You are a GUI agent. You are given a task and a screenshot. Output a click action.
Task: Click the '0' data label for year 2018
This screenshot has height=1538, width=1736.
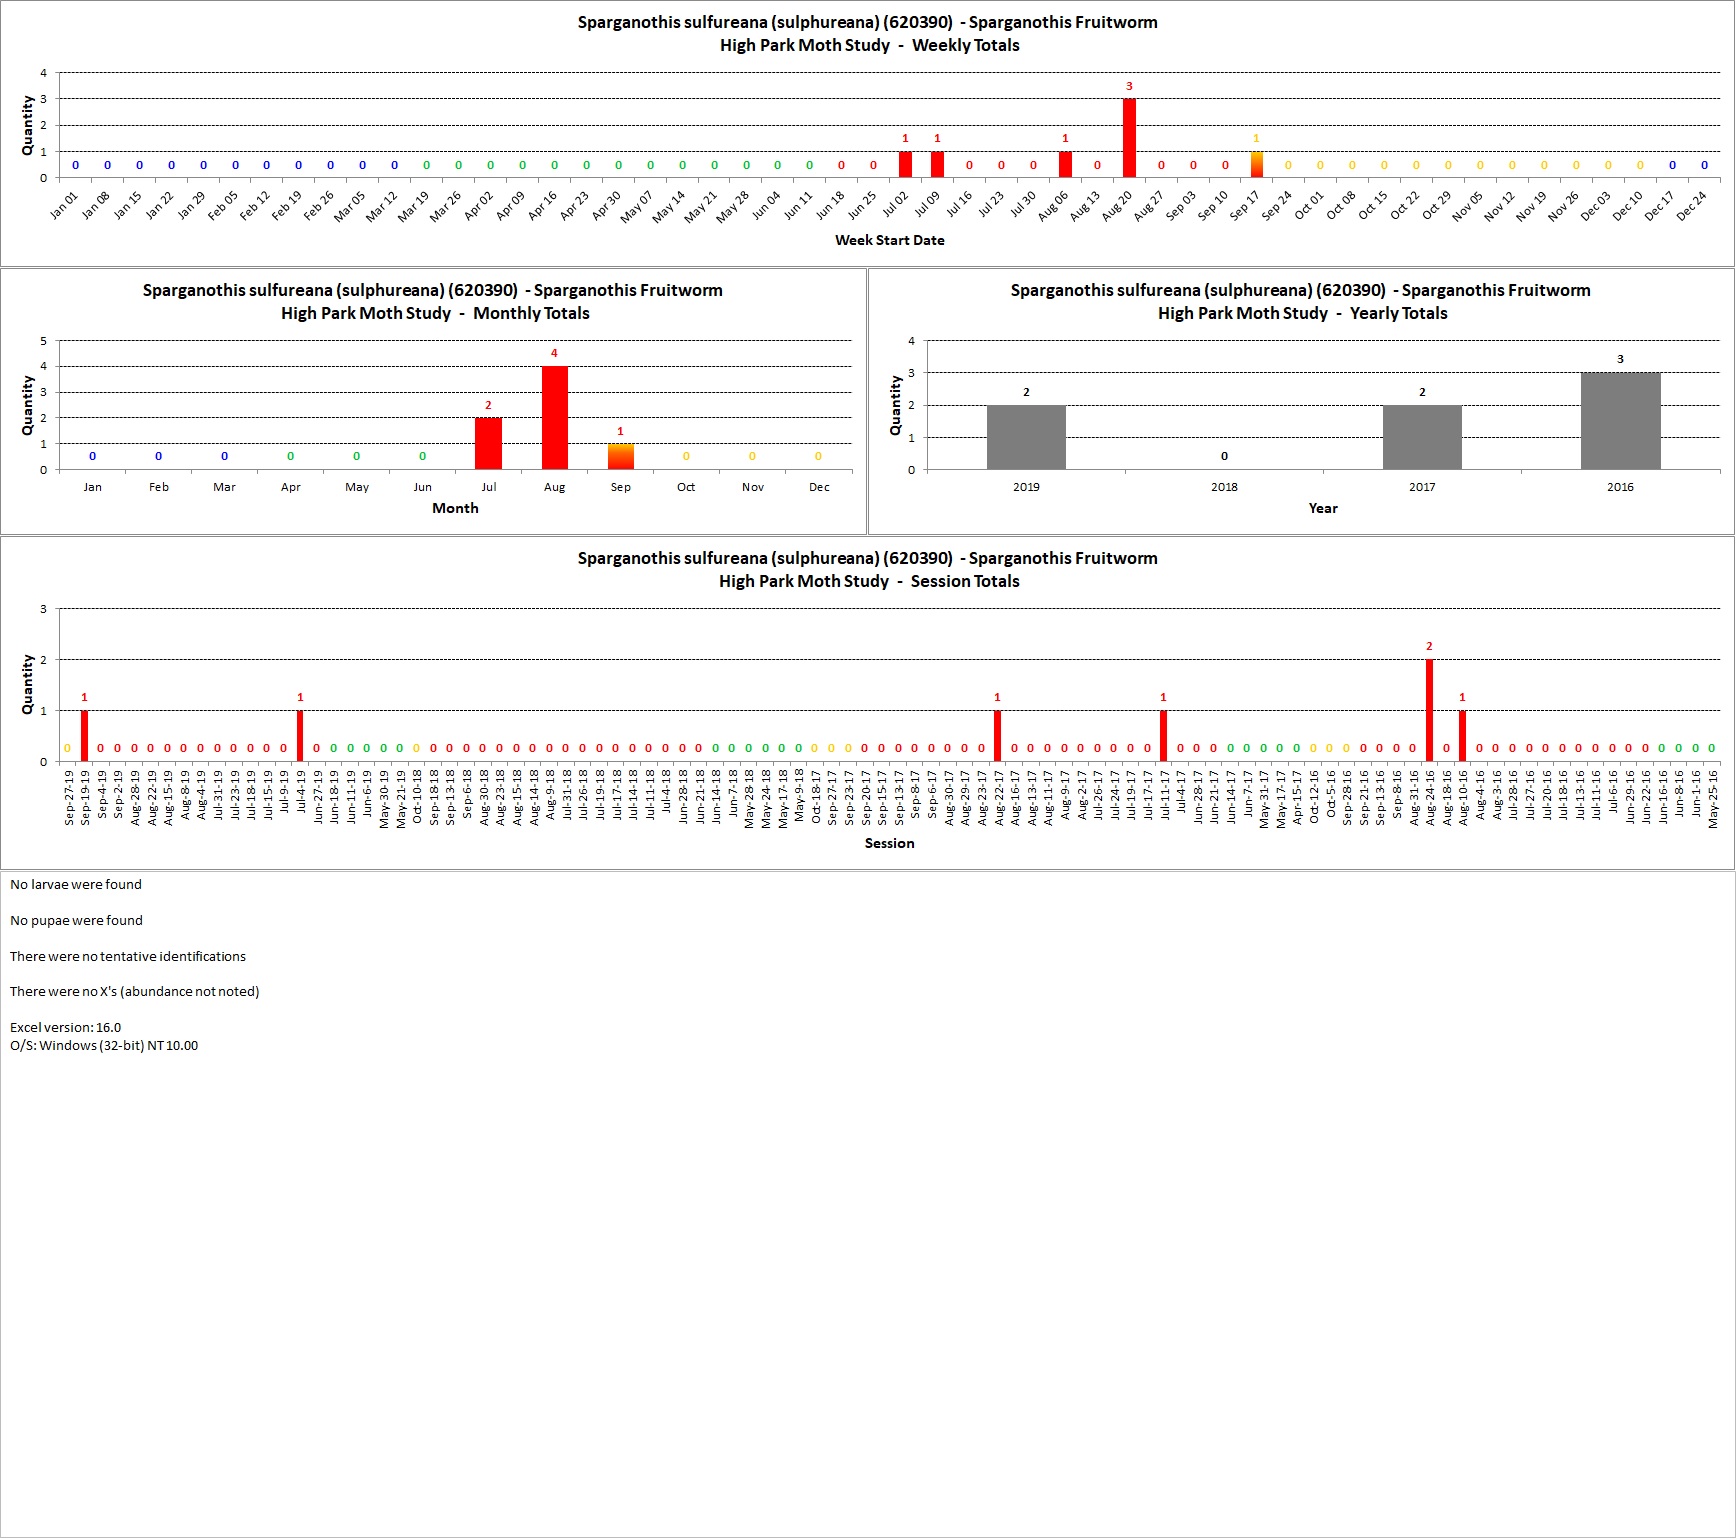point(1224,456)
